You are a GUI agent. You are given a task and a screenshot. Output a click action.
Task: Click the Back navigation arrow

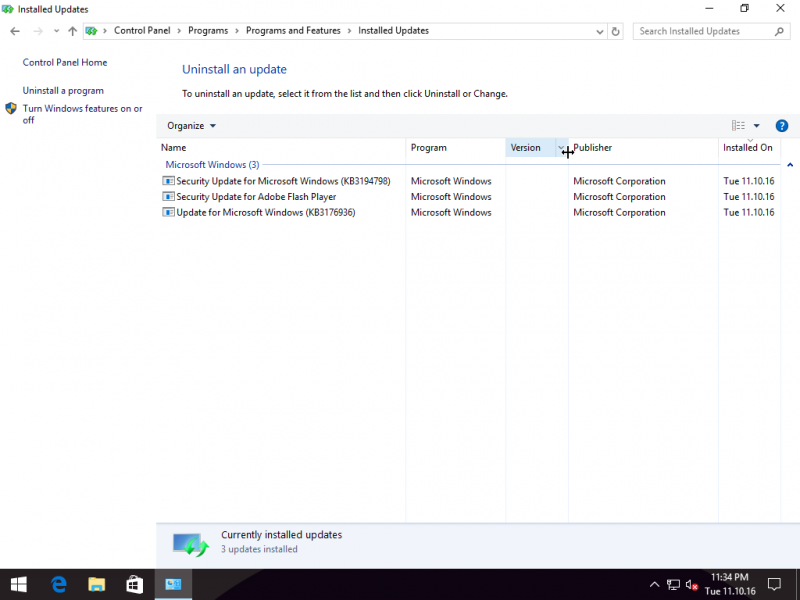(15, 31)
